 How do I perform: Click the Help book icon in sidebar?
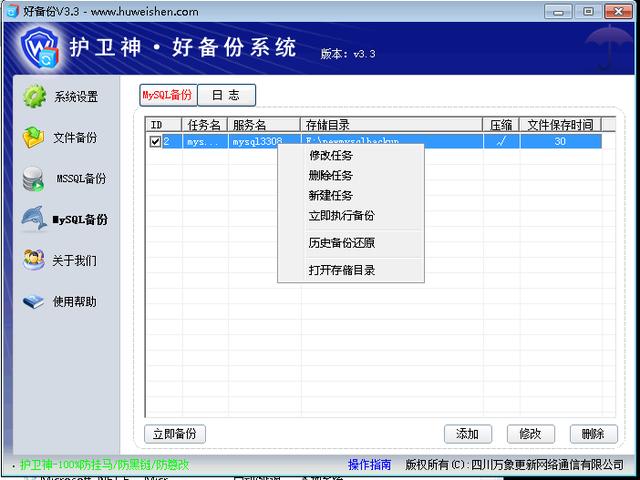coord(33,302)
